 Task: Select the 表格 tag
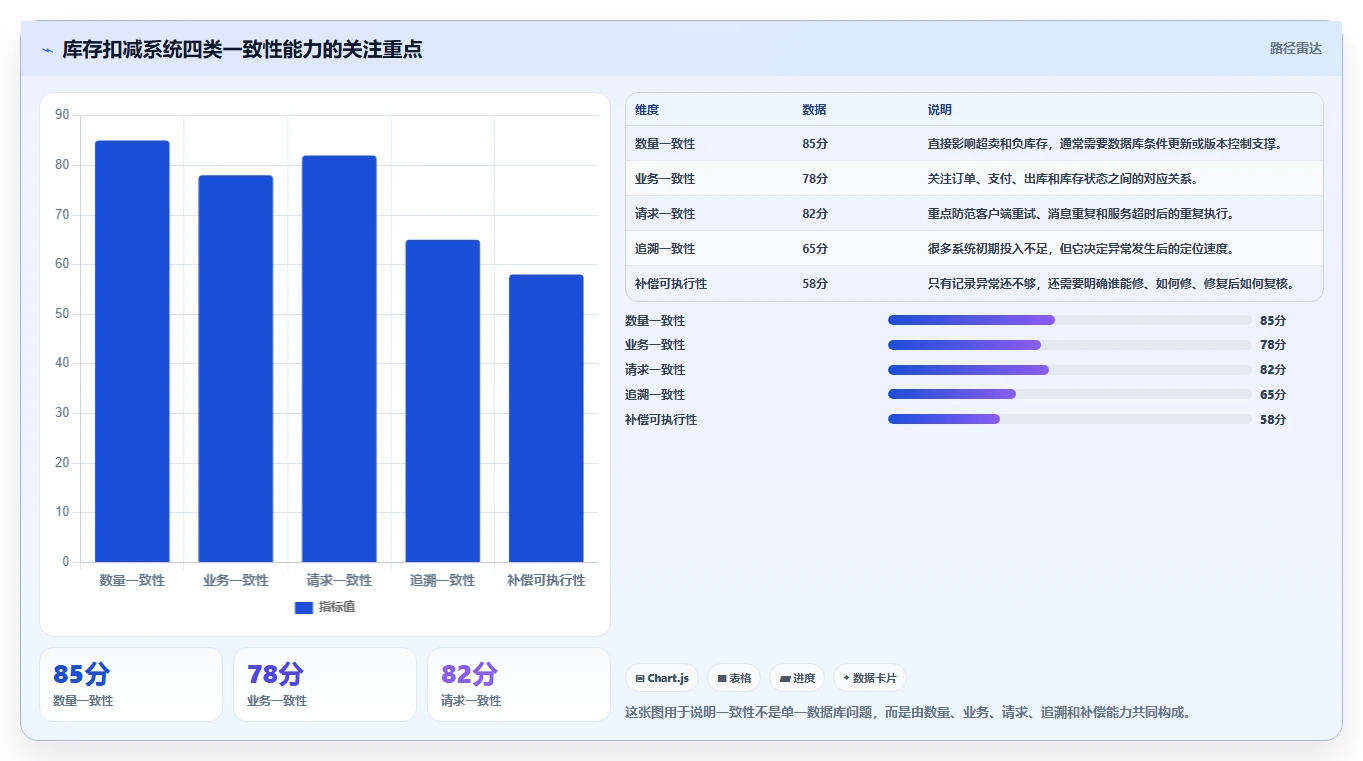(x=734, y=678)
